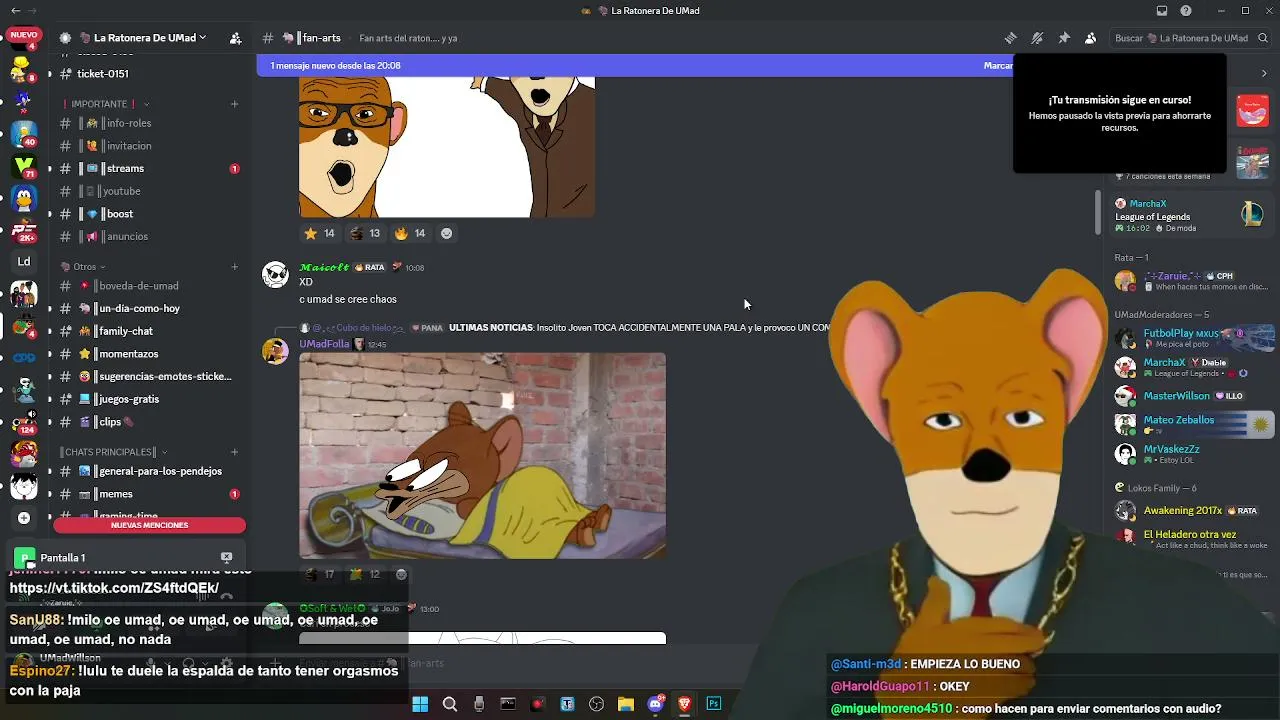Select FutbolPlay in the member list
The height and width of the screenshot is (720, 1280).
click(1194, 338)
